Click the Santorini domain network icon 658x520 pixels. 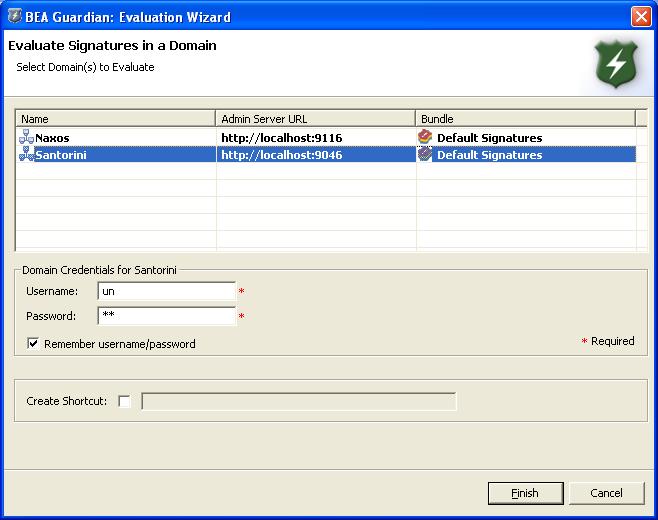point(26,154)
